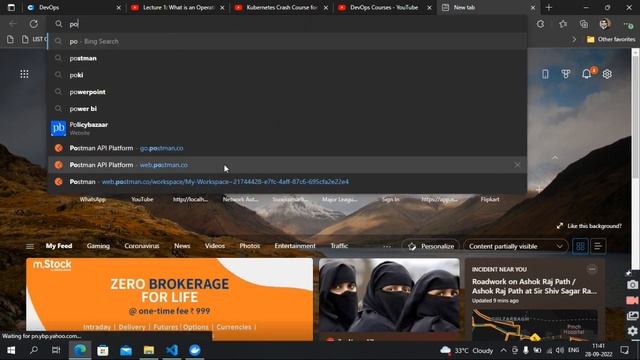This screenshot has height=360, width=640.
Task: Open the tab actions menu icon
Action: pos(11,7)
